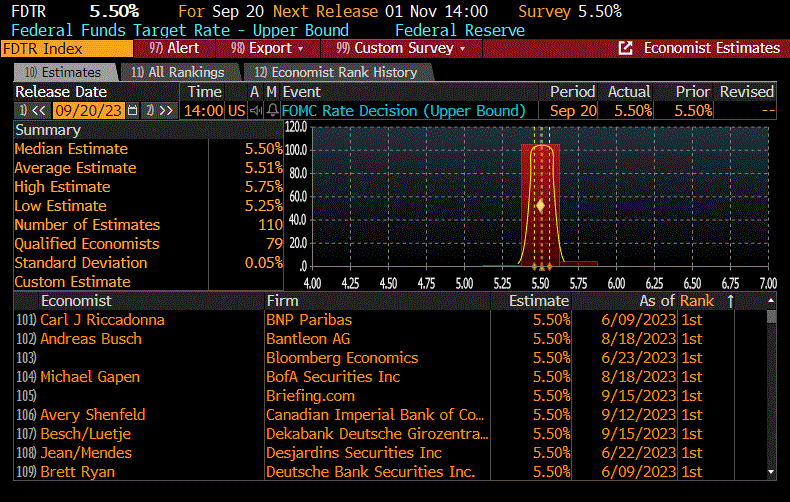The width and height of the screenshot is (790, 502).
Task: Toggle the bell notification icon
Action: pos(272,110)
